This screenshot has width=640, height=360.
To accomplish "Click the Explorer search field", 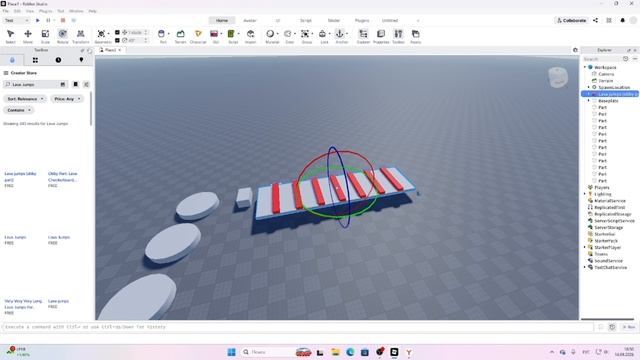I will tap(602, 59).
